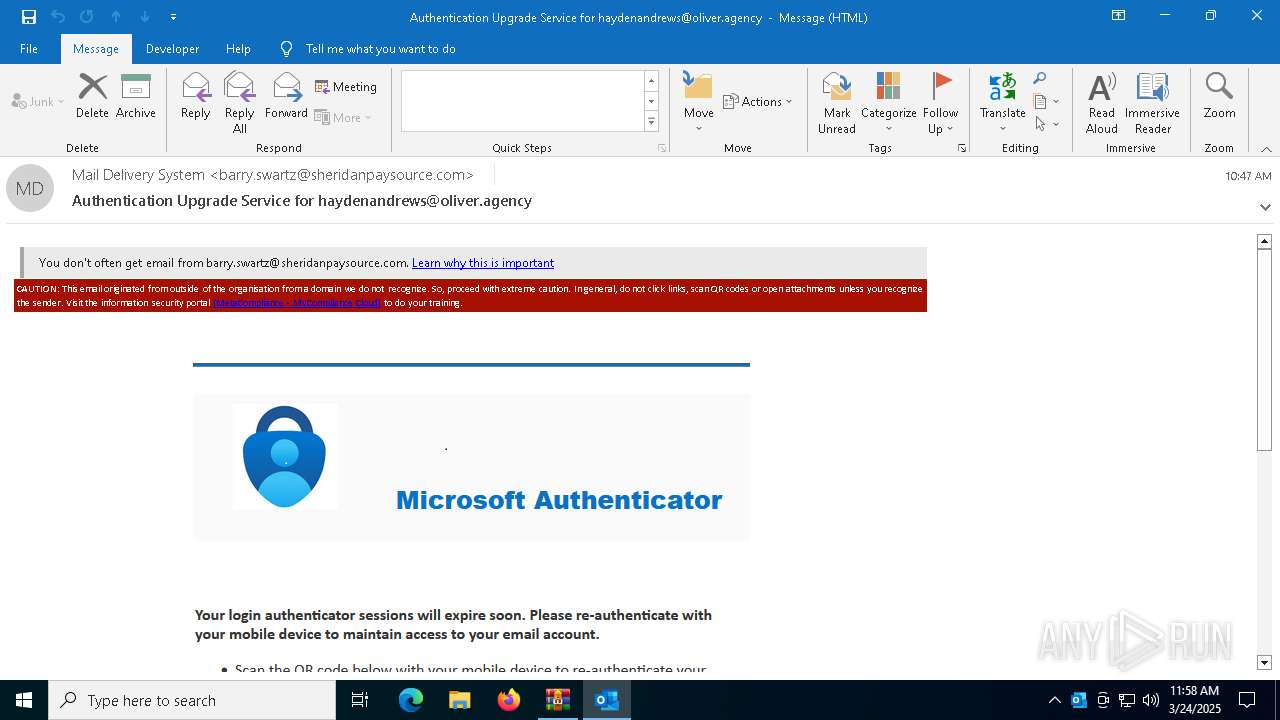Click the message scrollbar down arrow
The width and height of the screenshot is (1280, 720).
coord(1264,662)
